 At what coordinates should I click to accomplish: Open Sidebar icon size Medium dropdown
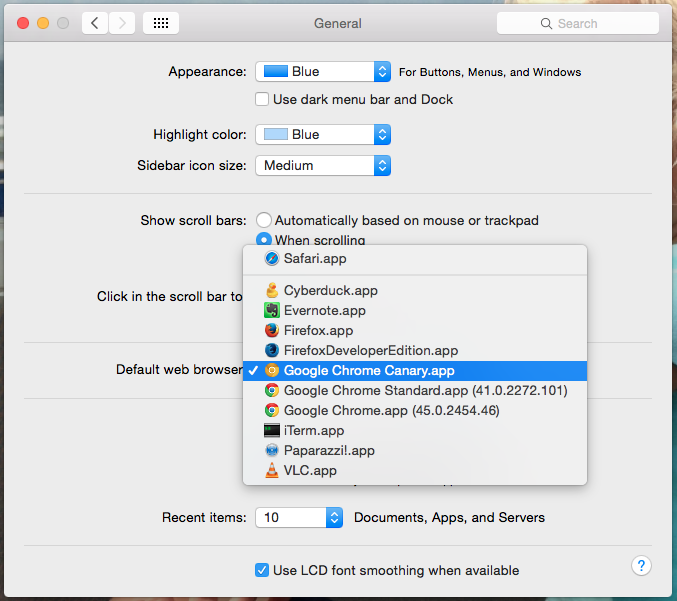[323, 165]
